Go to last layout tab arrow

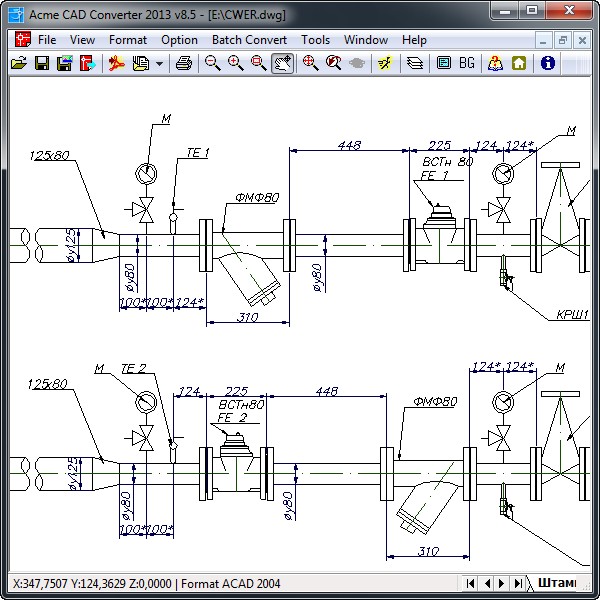517,583
